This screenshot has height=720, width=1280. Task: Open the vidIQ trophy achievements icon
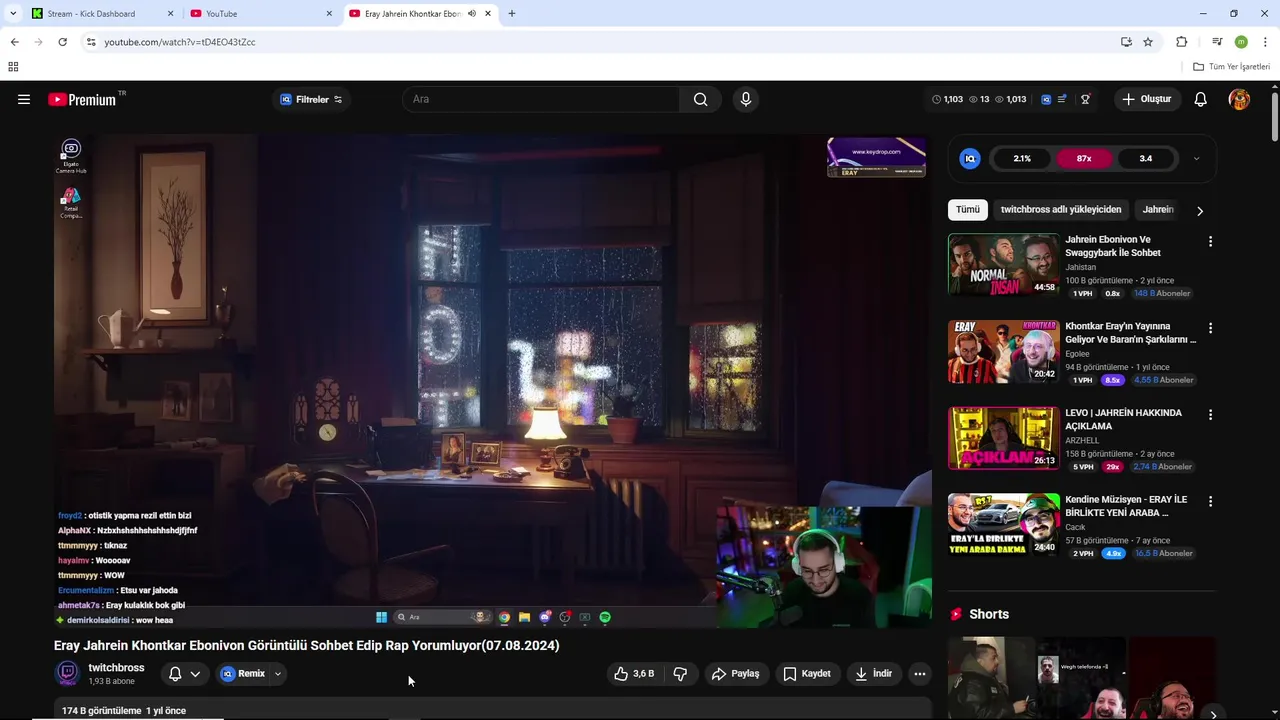pos(1085,99)
